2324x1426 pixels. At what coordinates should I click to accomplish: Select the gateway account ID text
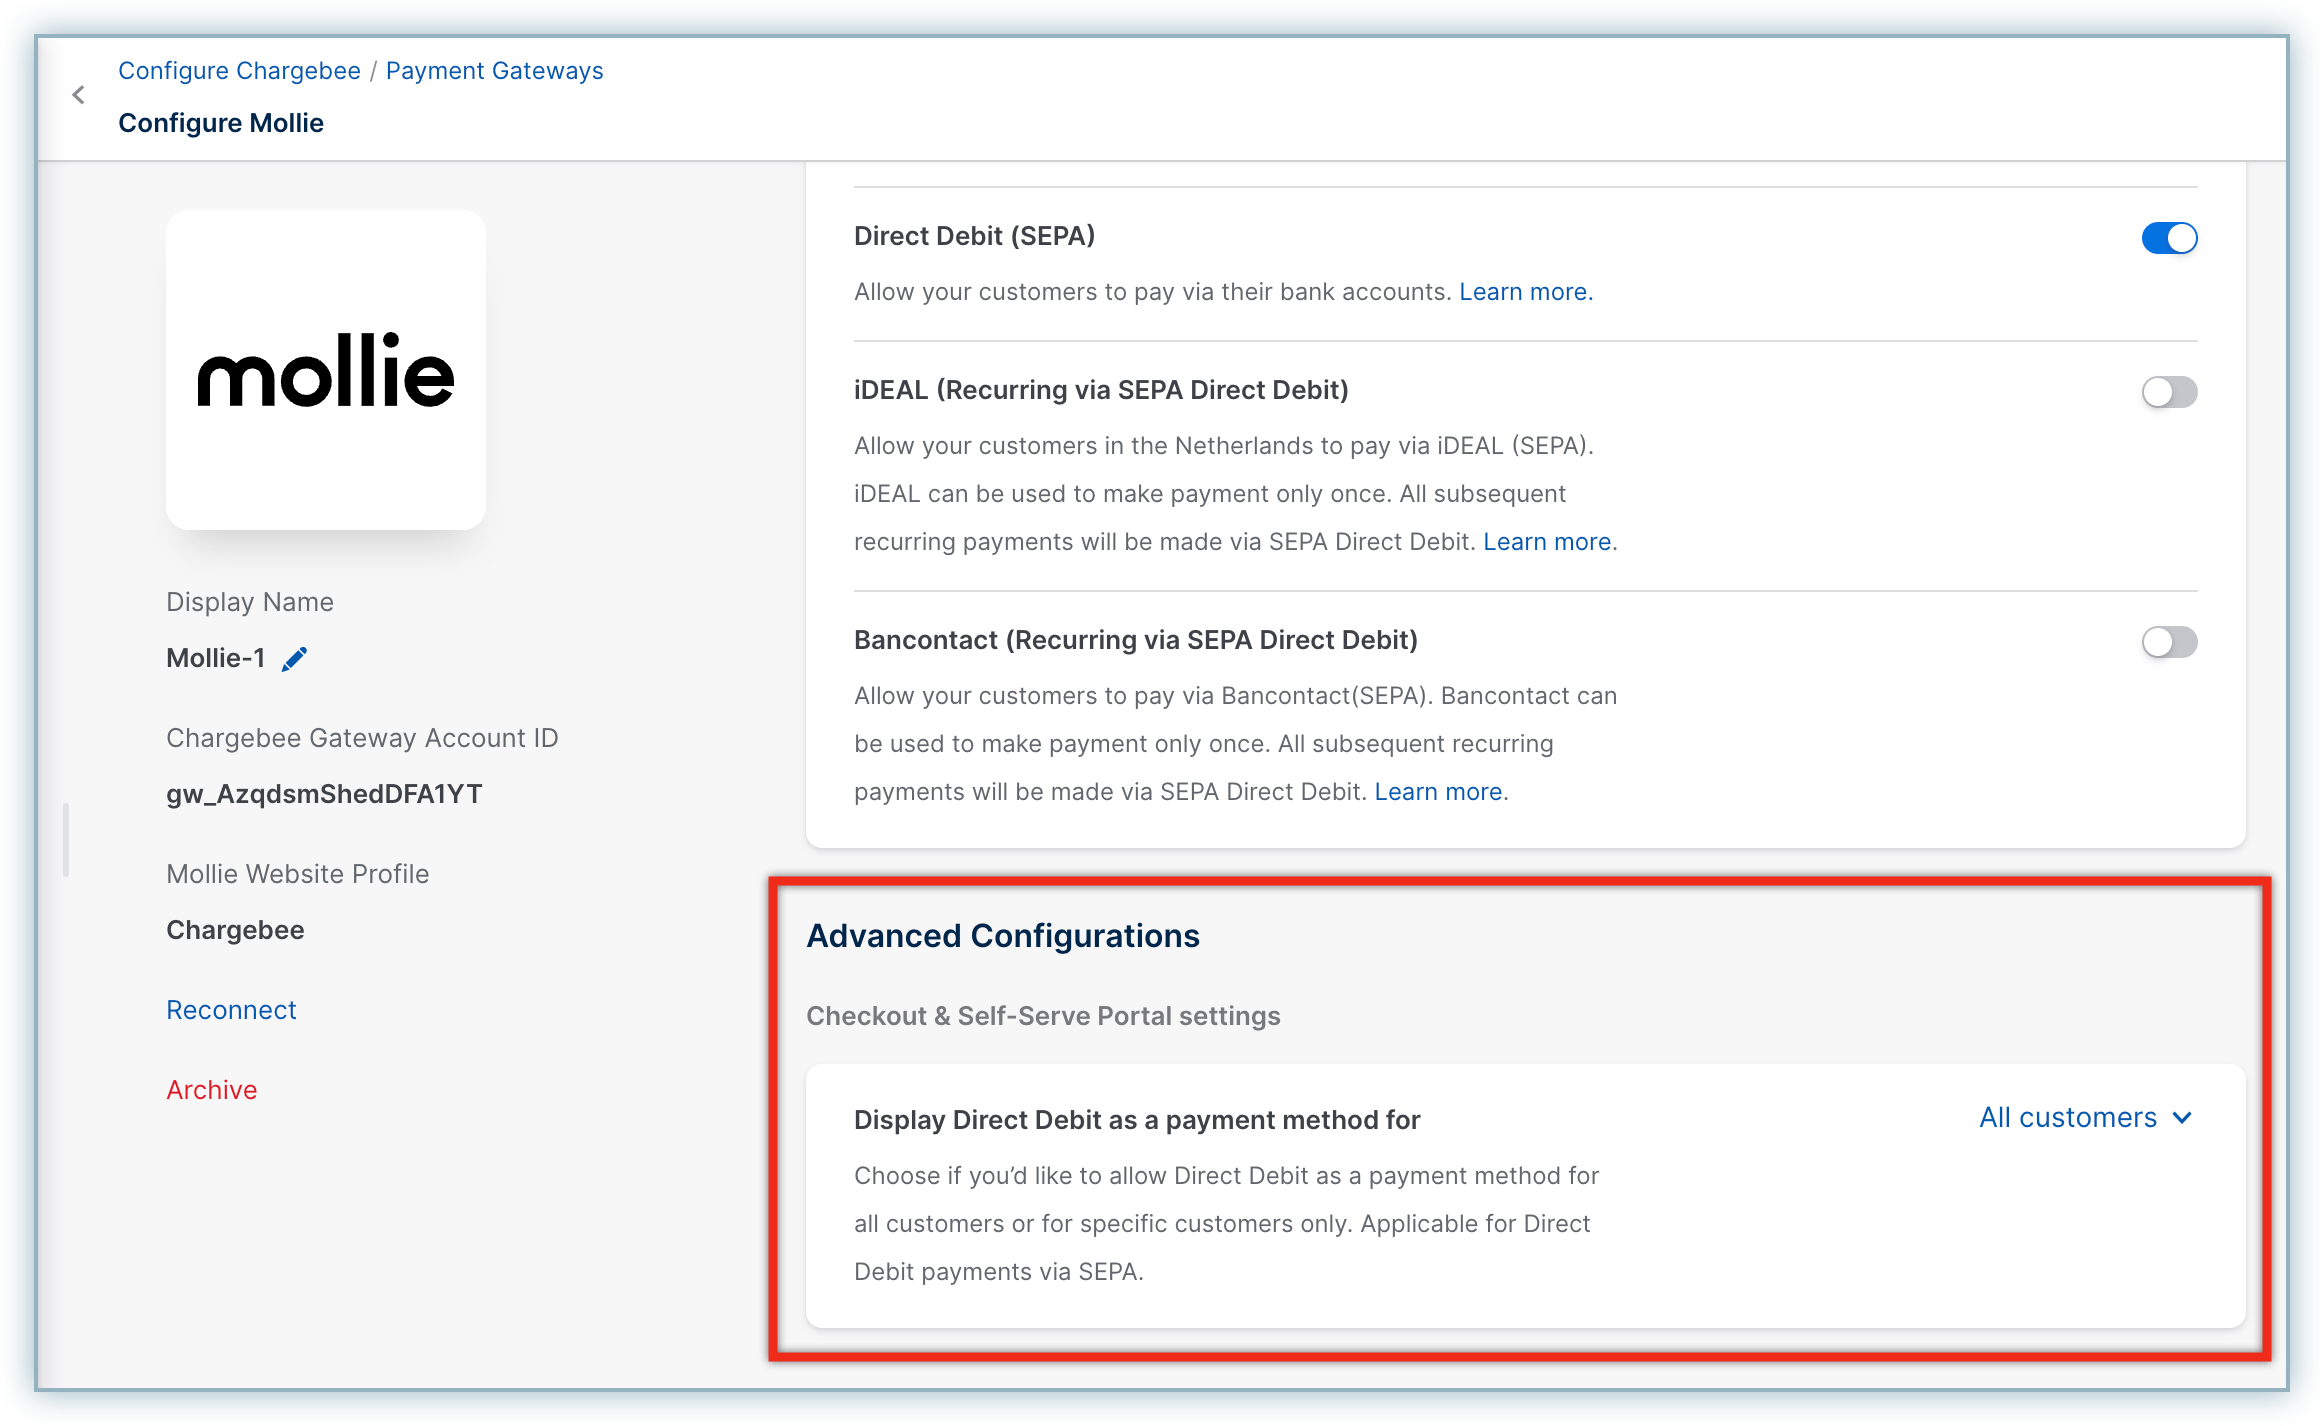[324, 794]
